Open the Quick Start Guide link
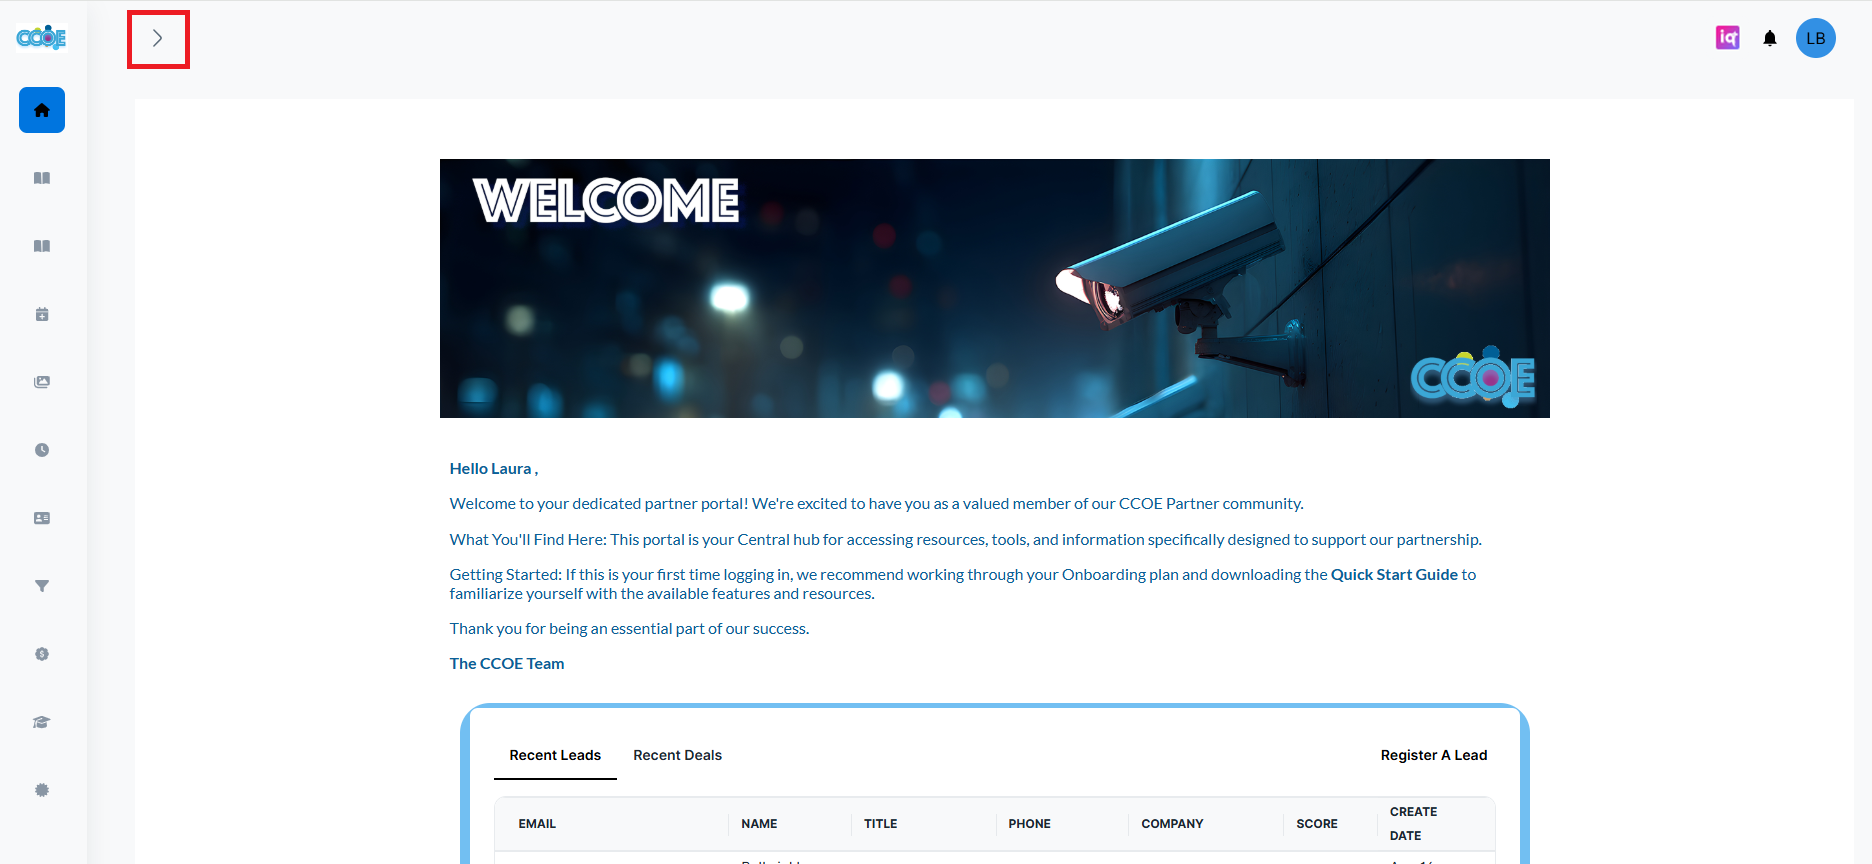 1393,575
